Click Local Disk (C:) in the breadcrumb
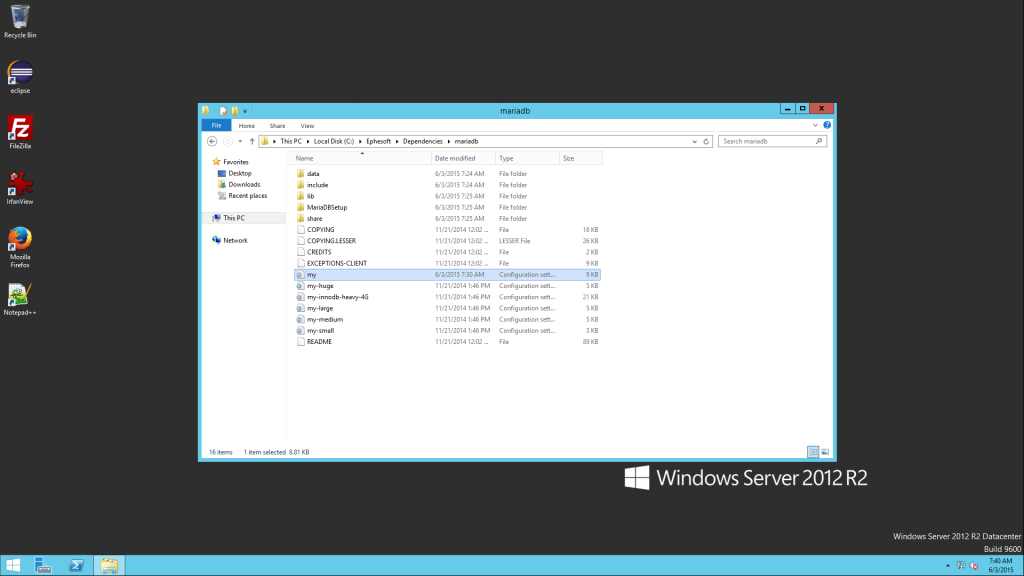The image size is (1024, 576). [x=334, y=141]
